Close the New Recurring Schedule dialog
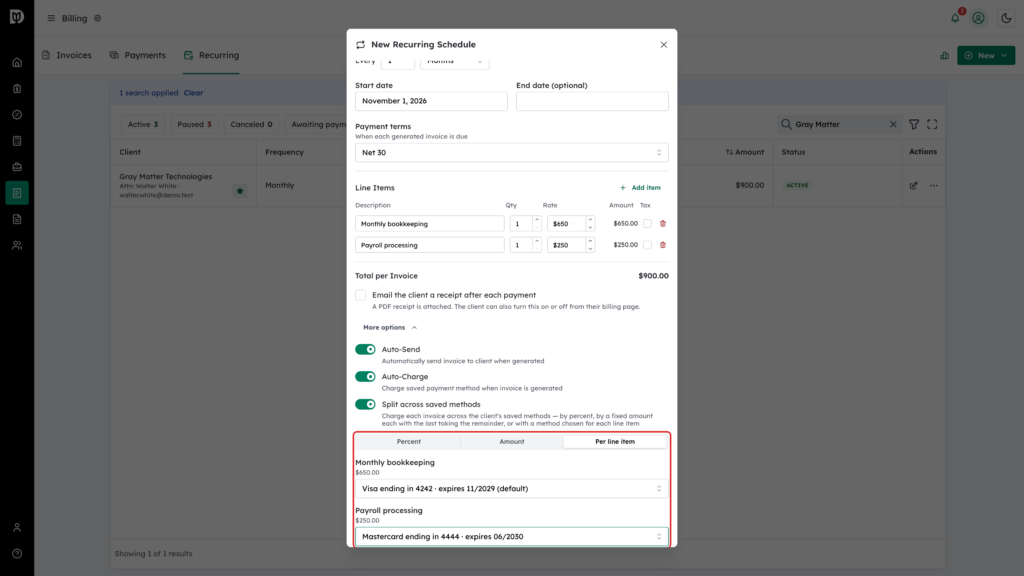 [664, 44]
